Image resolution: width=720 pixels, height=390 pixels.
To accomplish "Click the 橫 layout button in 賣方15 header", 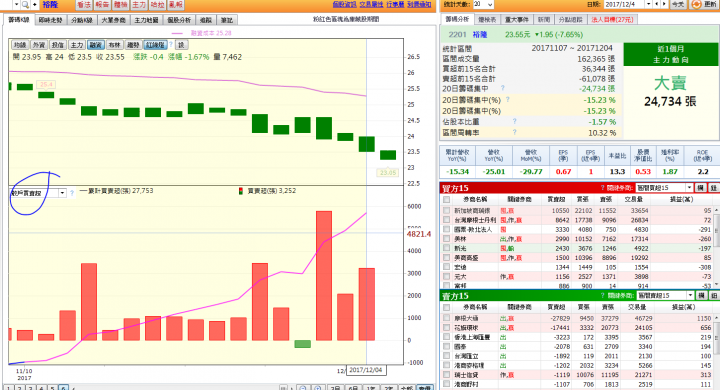I will 701,295.
